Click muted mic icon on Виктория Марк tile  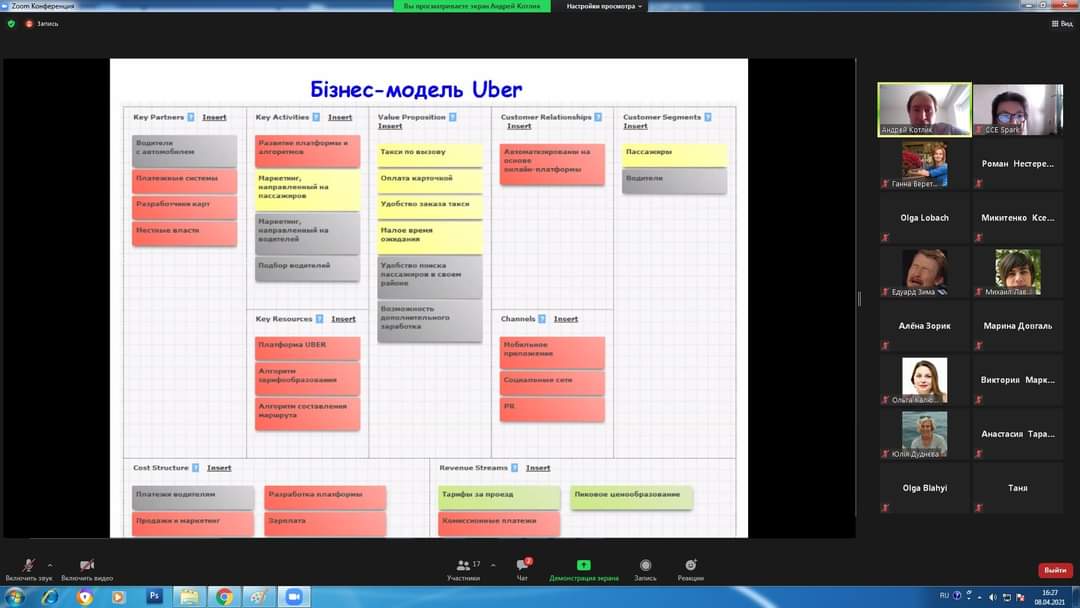click(979, 399)
